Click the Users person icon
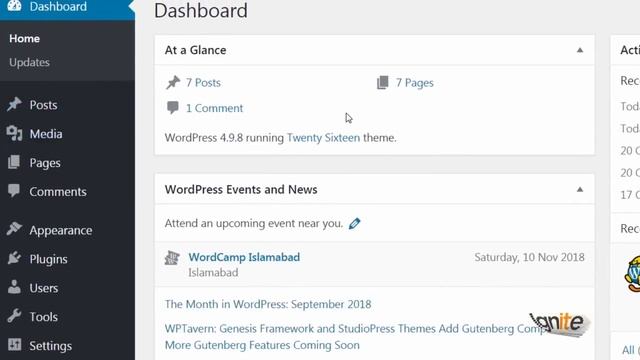Image resolution: width=640 pixels, height=360 pixels. pyautogui.click(x=14, y=287)
